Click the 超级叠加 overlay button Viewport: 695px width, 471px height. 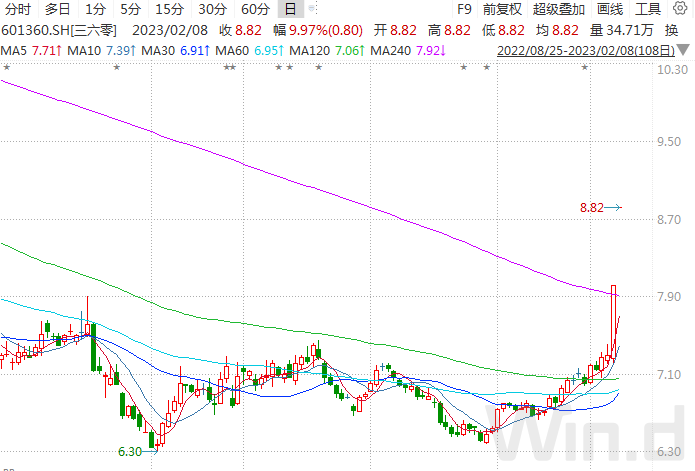tap(559, 8)
